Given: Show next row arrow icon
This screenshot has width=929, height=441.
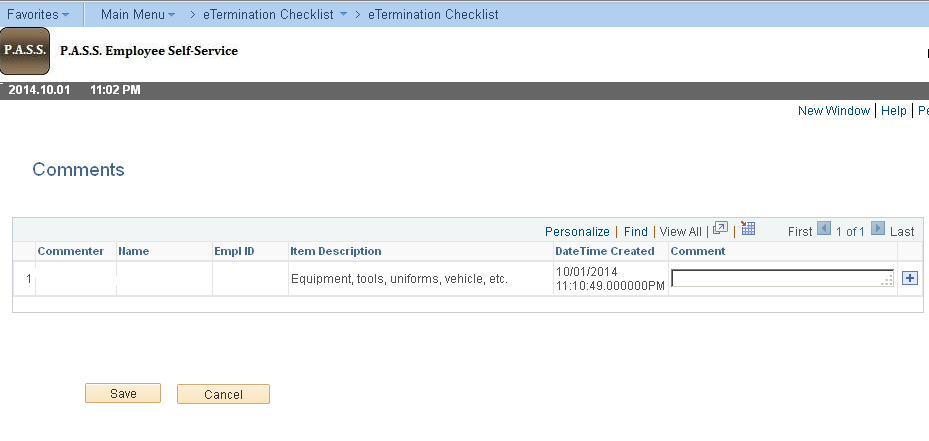Looking at the screenshot, I should pyautogui.click(x=878, y=228).
